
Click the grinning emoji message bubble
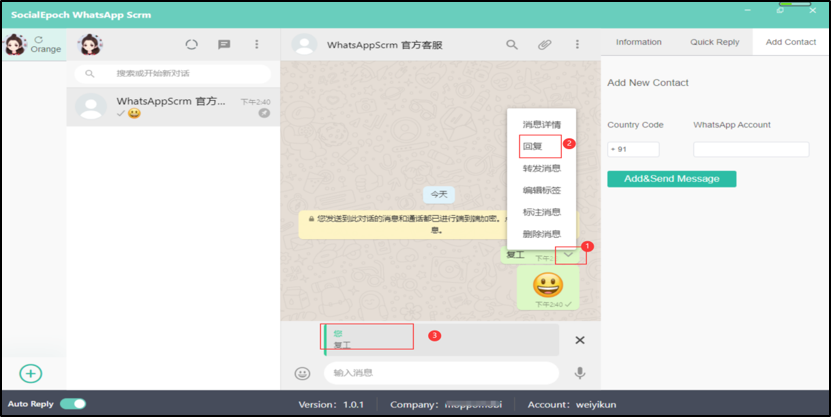click(548, 288)
